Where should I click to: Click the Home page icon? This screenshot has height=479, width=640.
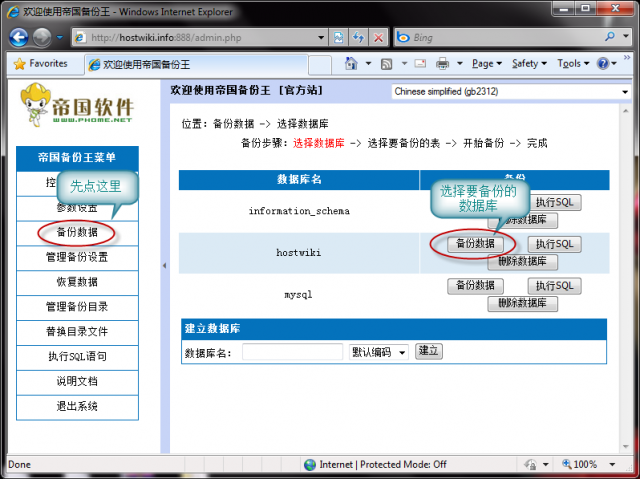[351, 63]
